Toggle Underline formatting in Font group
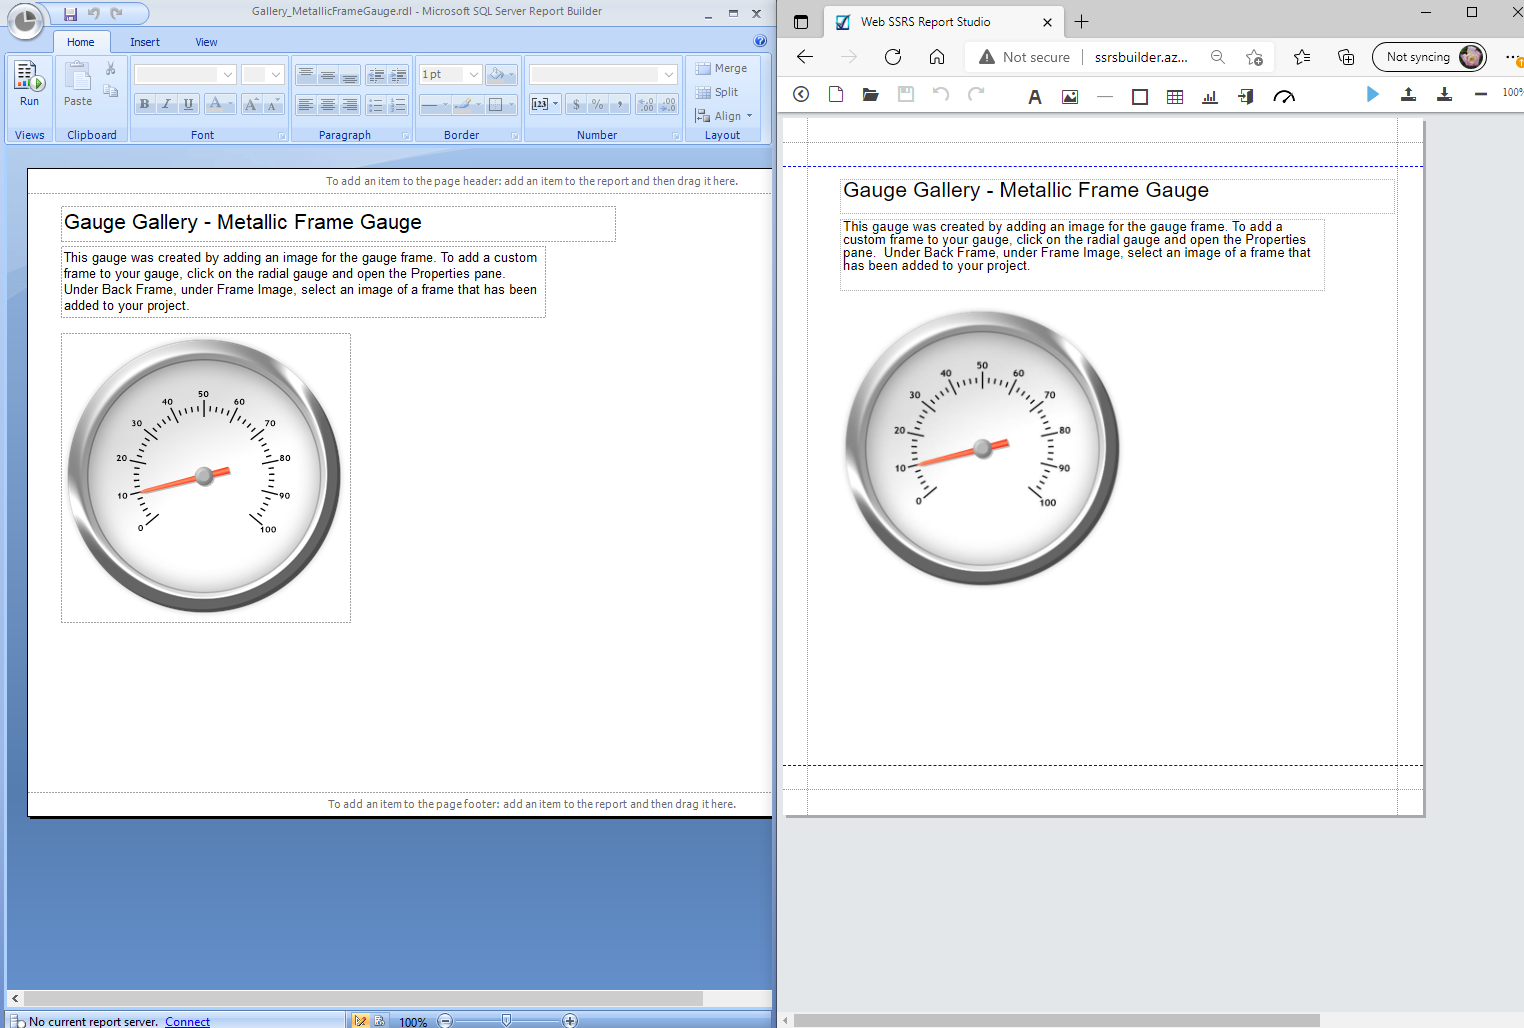This screenshot has height=1028, width=1524. (188, 104)
